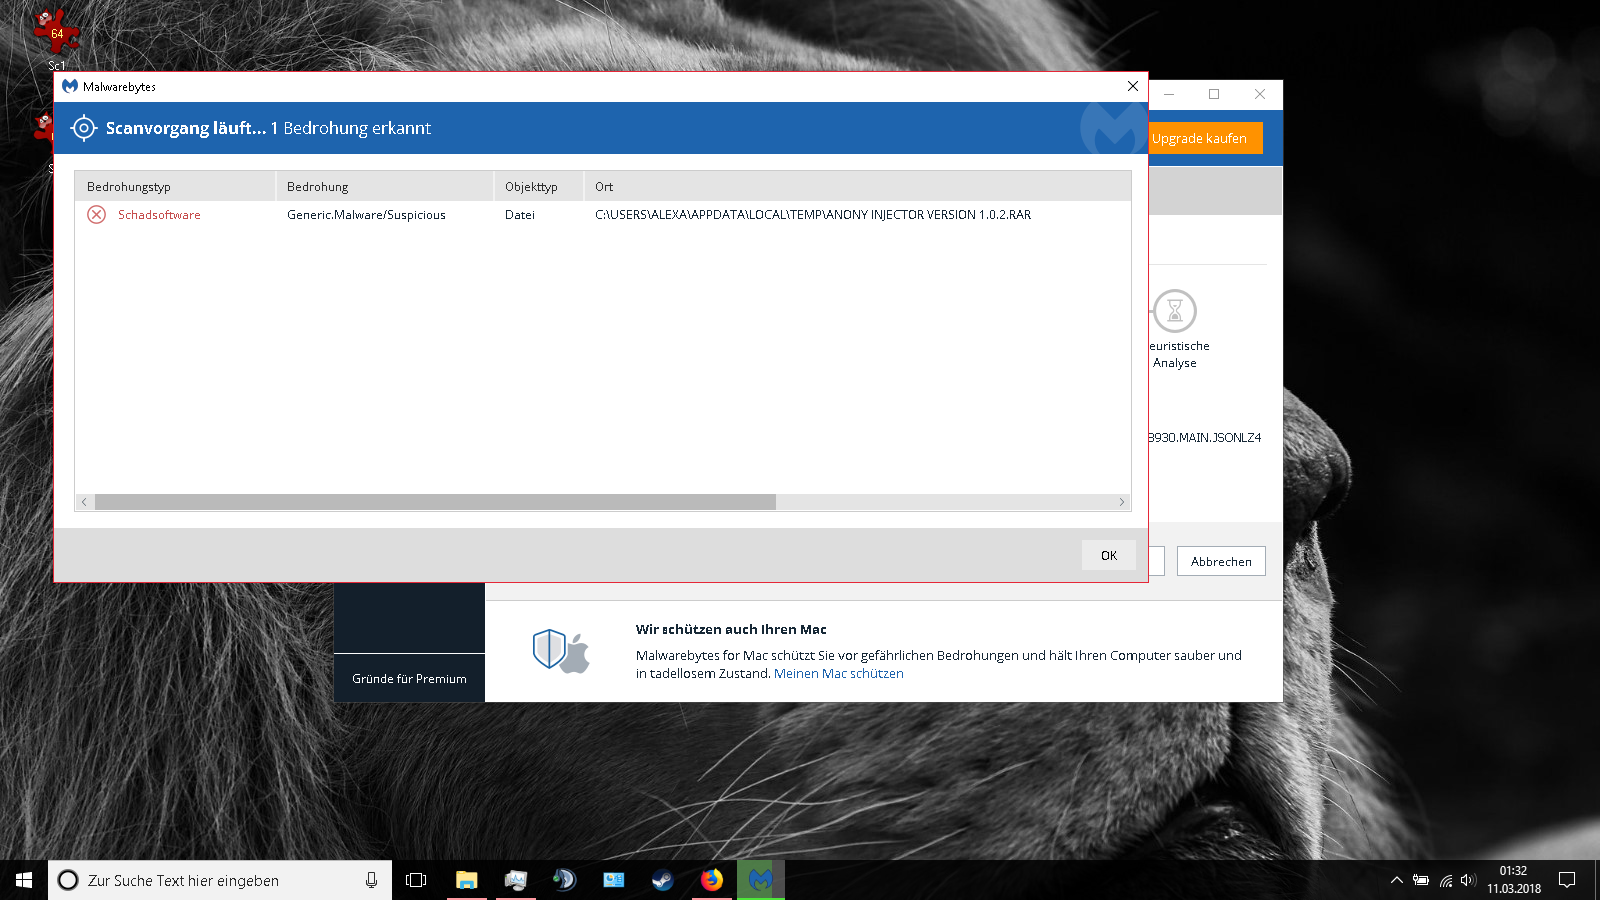Image resolution: width=1600 pixels, height=900 pixels.
Task: Sort by Ort column header
Action: pos(857,186)
